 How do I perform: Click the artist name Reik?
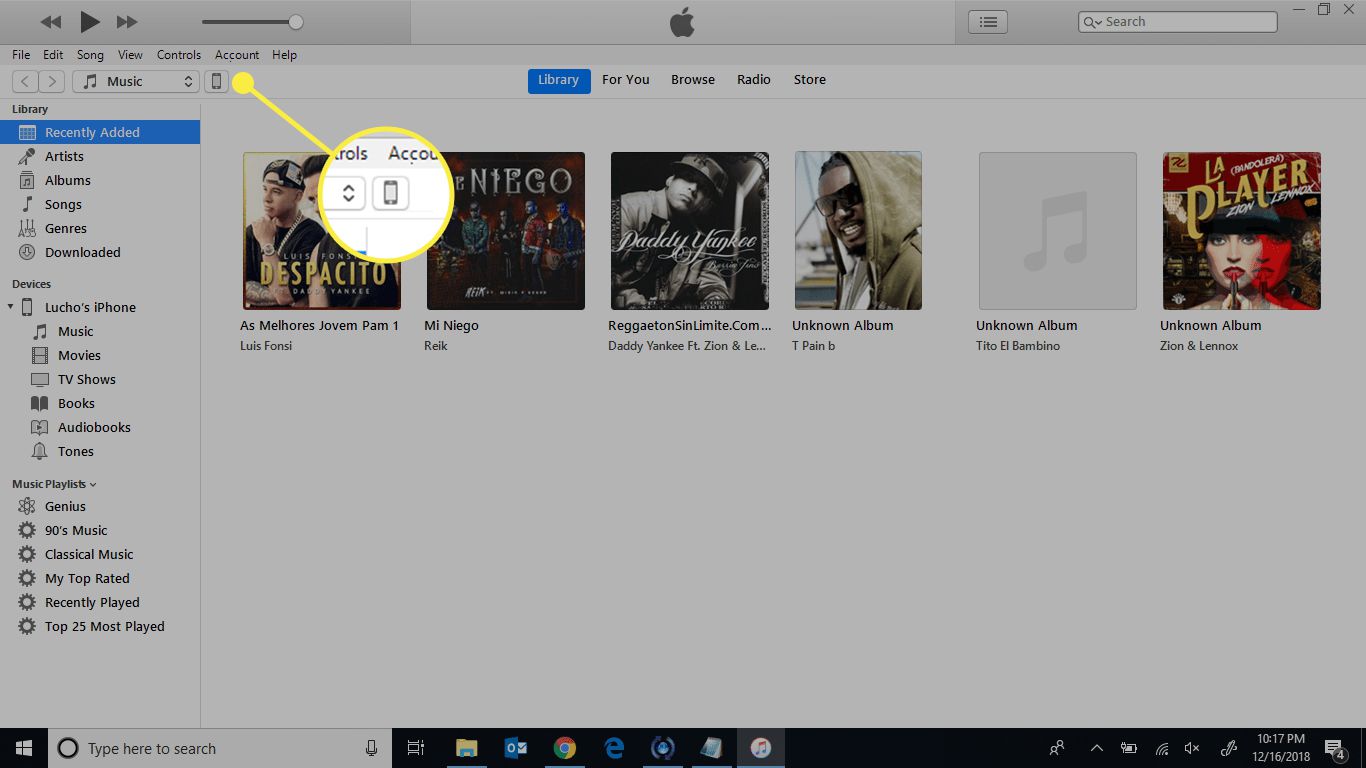(436, 346)
